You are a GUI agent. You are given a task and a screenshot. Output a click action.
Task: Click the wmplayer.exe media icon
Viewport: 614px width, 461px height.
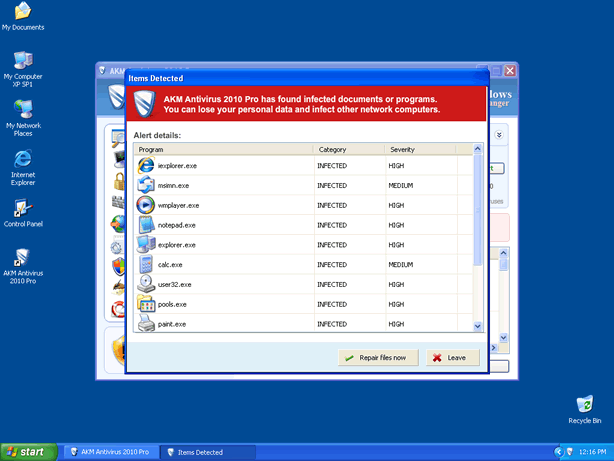146,205
